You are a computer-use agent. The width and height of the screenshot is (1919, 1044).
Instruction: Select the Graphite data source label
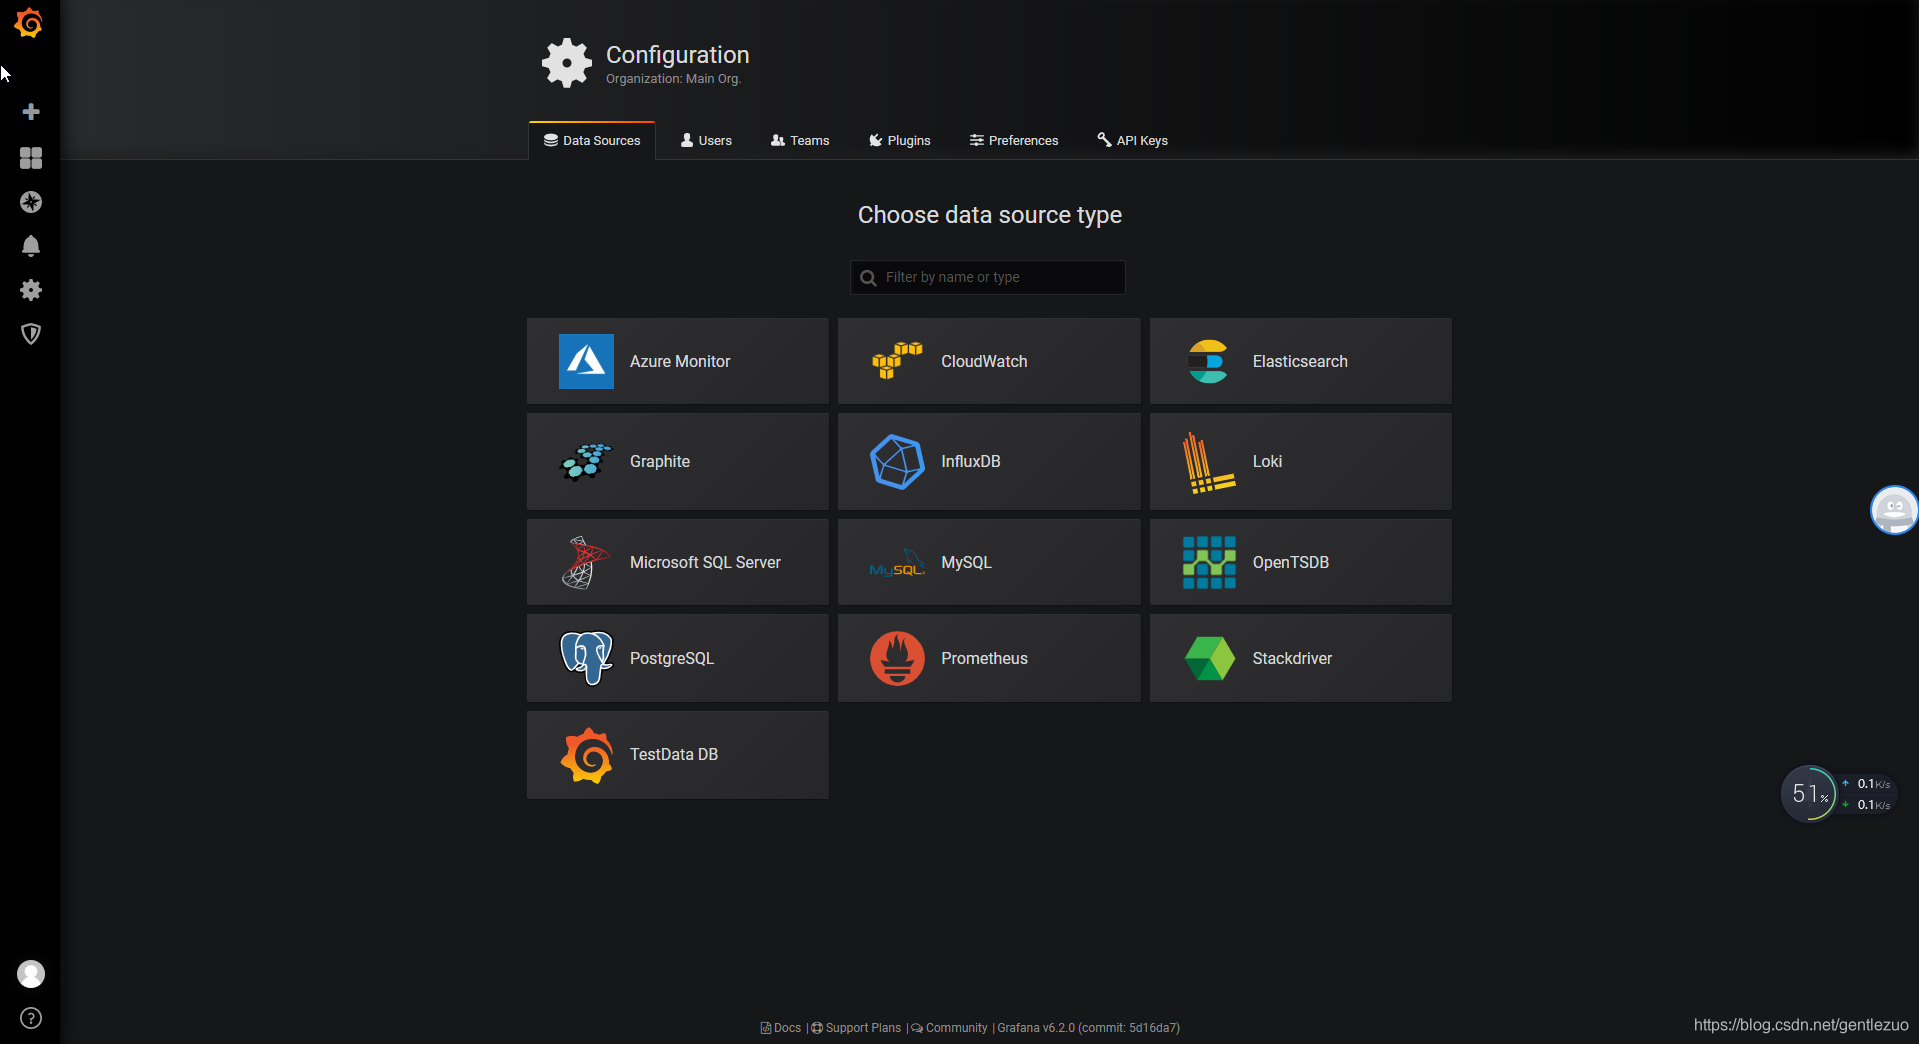pyautogui.click(x=660, y=462)
